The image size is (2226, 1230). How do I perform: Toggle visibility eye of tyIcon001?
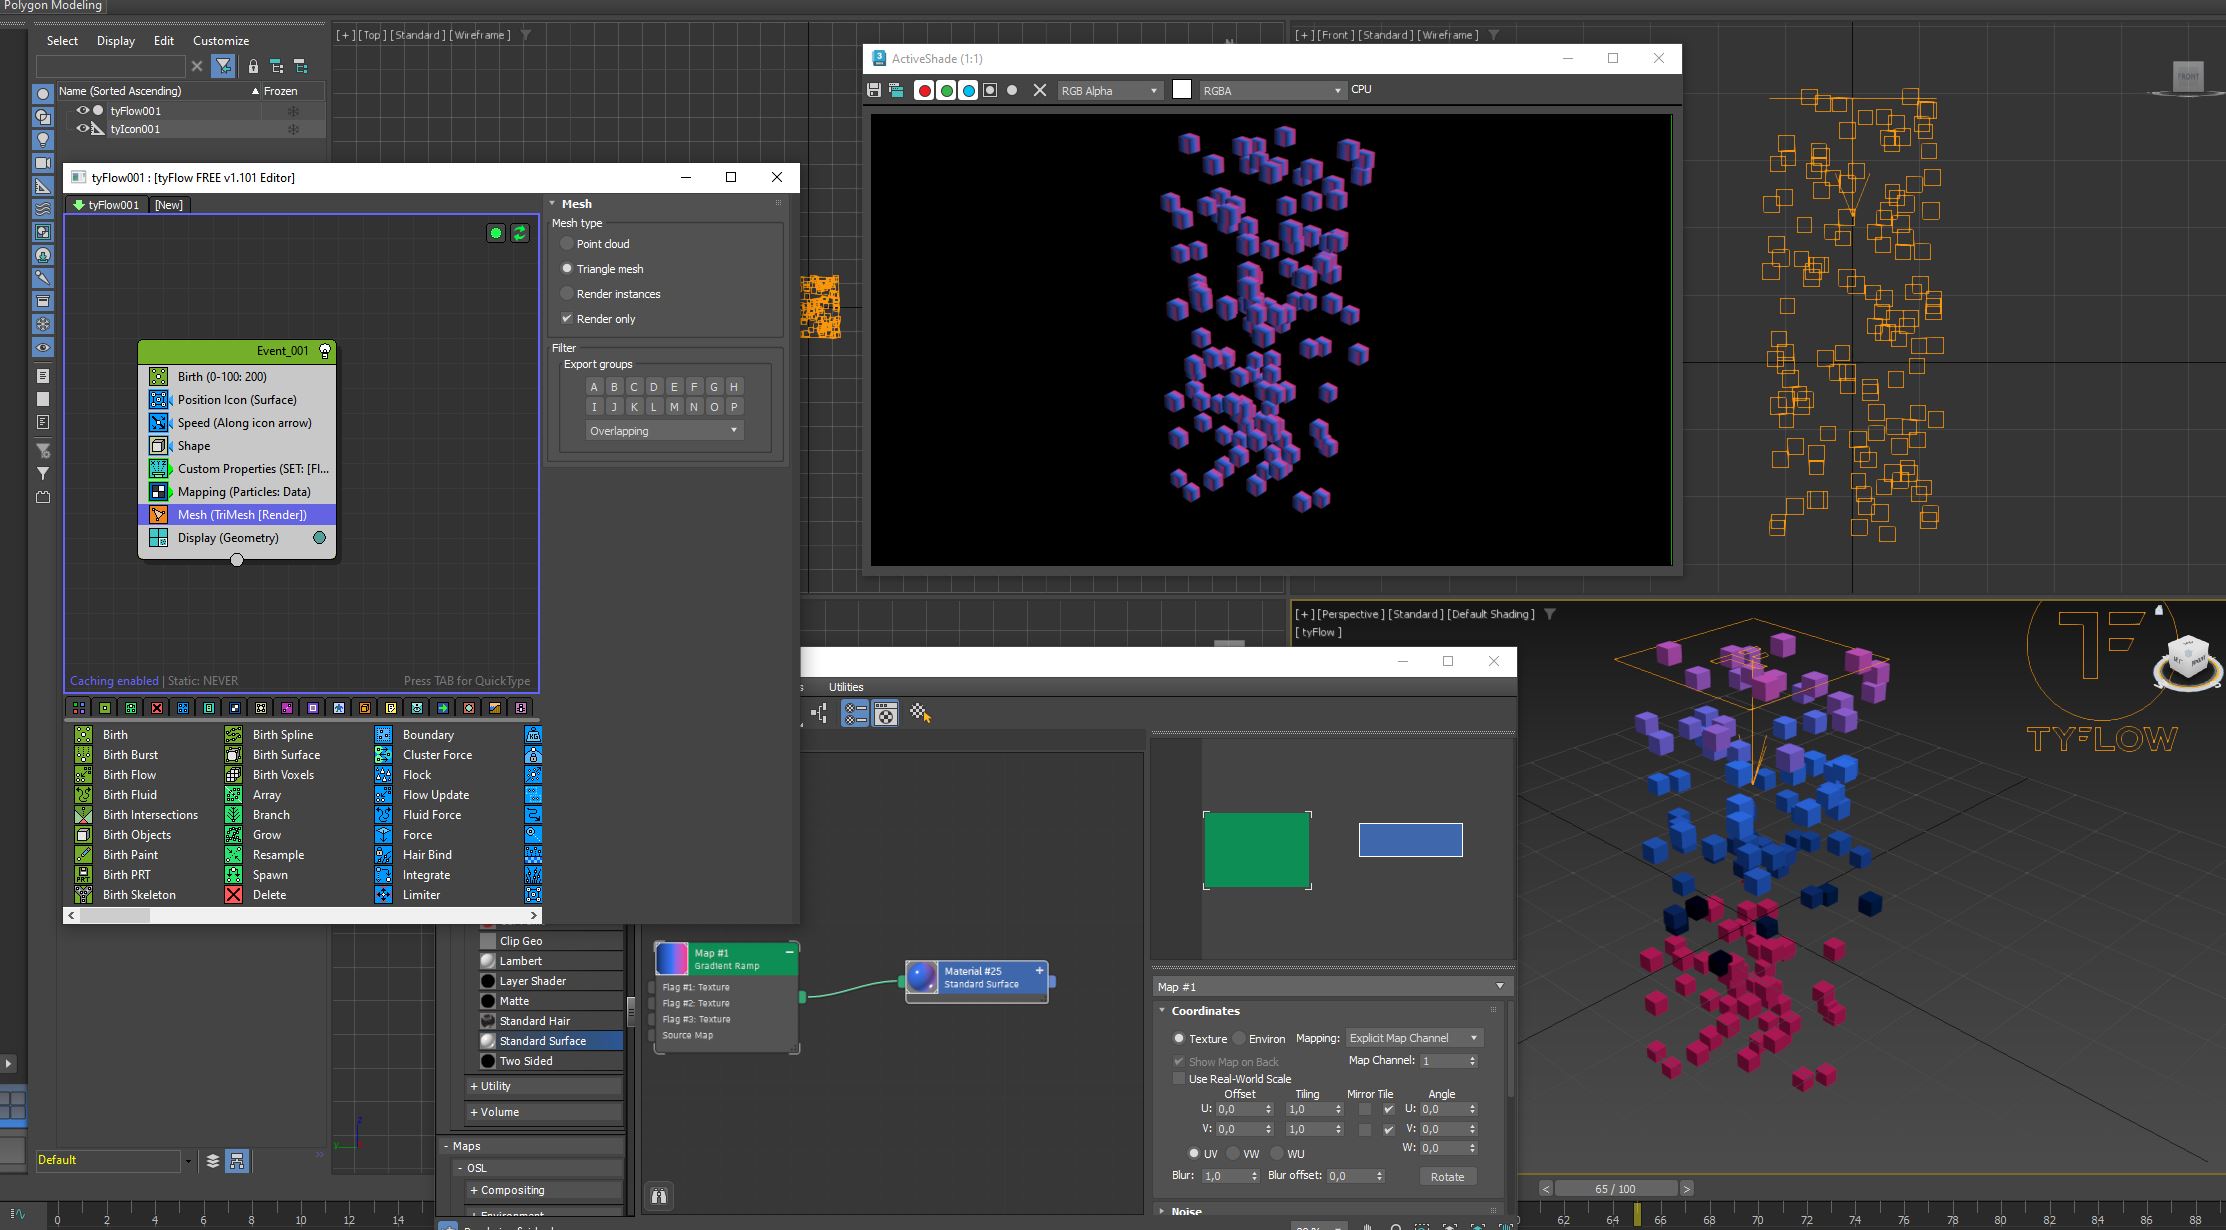point(83,129)
